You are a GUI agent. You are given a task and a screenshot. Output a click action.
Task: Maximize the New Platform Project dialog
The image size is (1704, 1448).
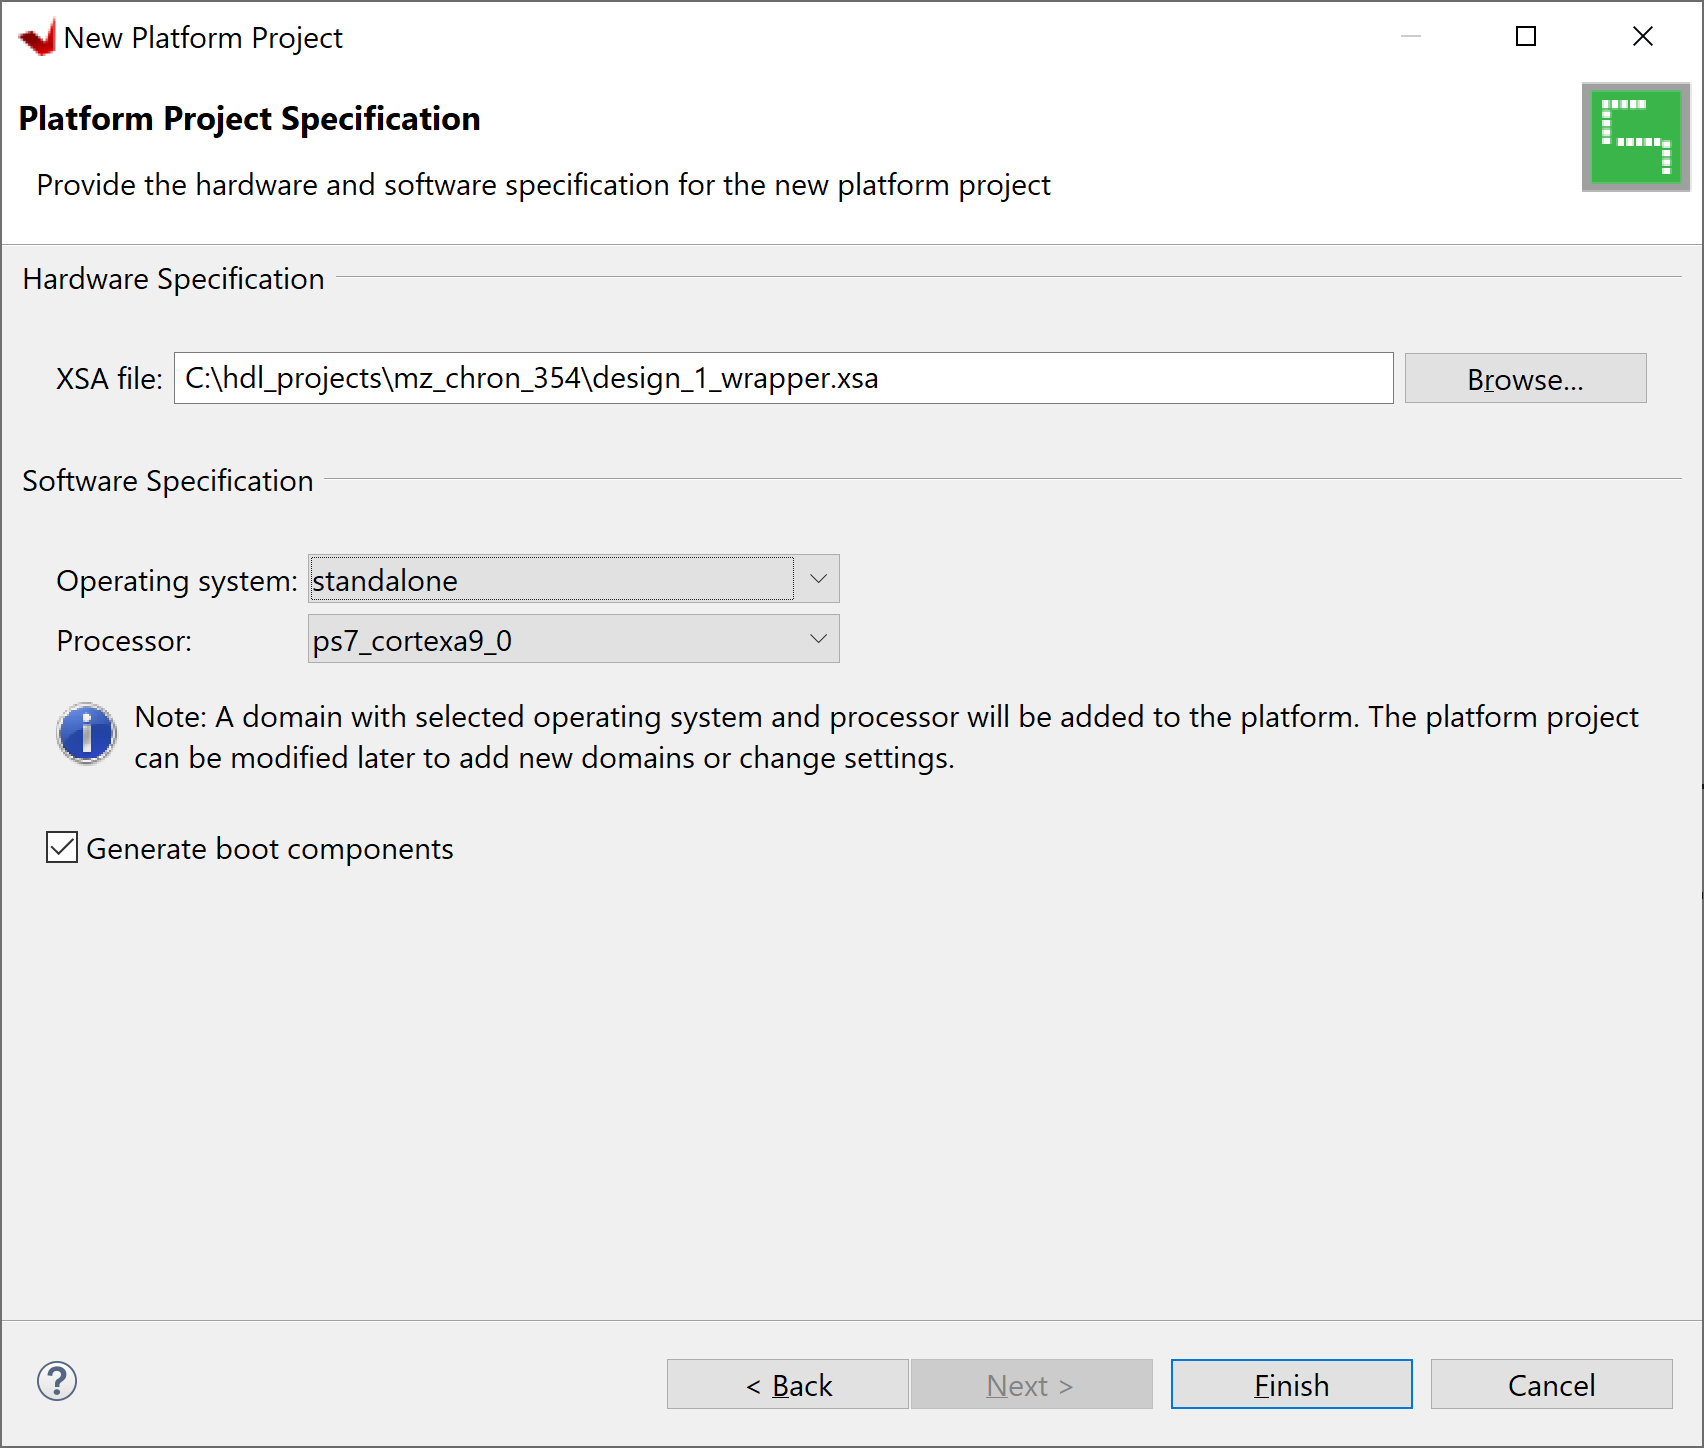[1526, 37]
